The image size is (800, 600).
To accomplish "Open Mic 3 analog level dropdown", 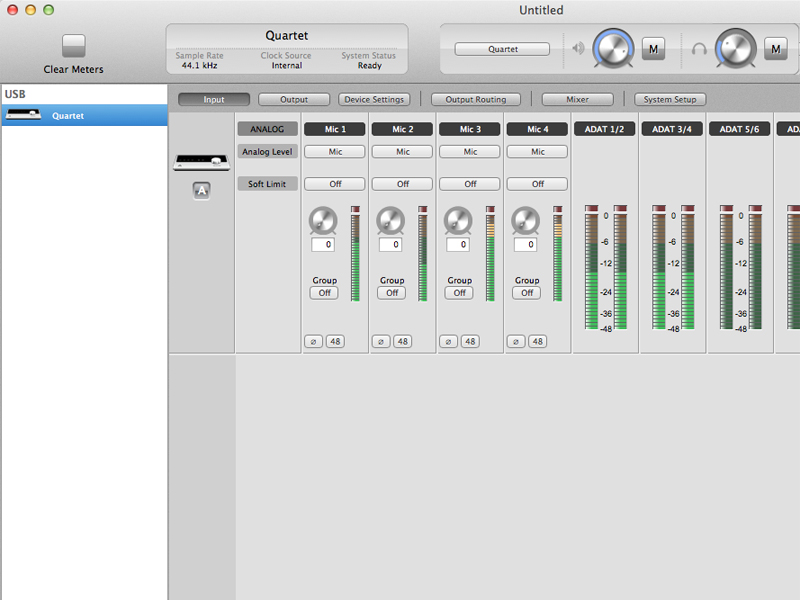I will tap(470, 152).
